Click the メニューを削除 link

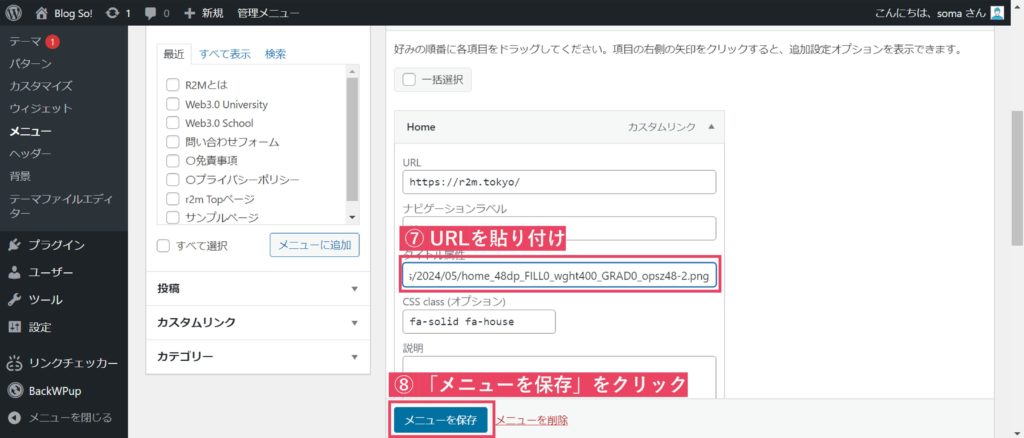tap(532, 420)
